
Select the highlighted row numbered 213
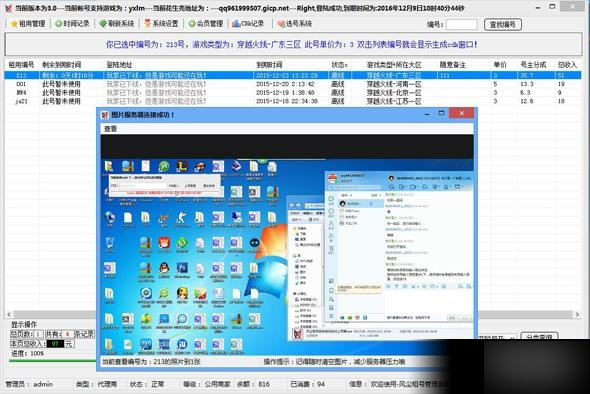click(x=293, y=75)
